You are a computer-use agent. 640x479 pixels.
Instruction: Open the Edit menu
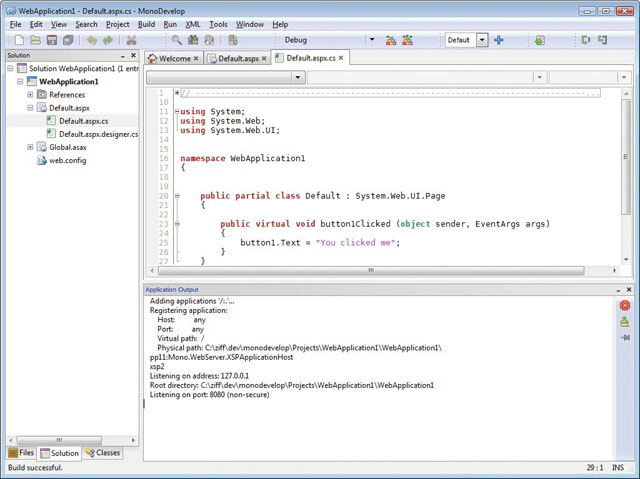[x=36, y=24]
